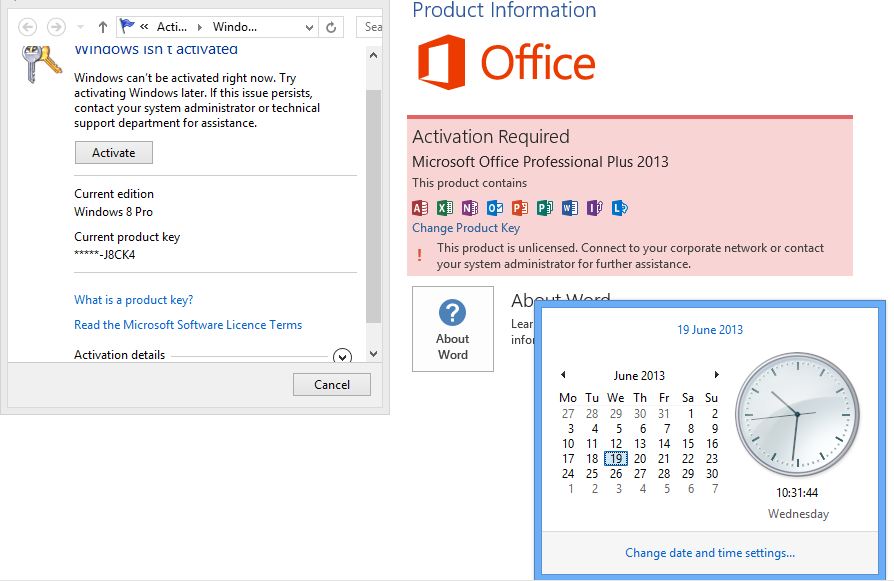This screenshot has width=894, height=581.
Task: Go to previous month in calendar
Action: coord(563,375)
